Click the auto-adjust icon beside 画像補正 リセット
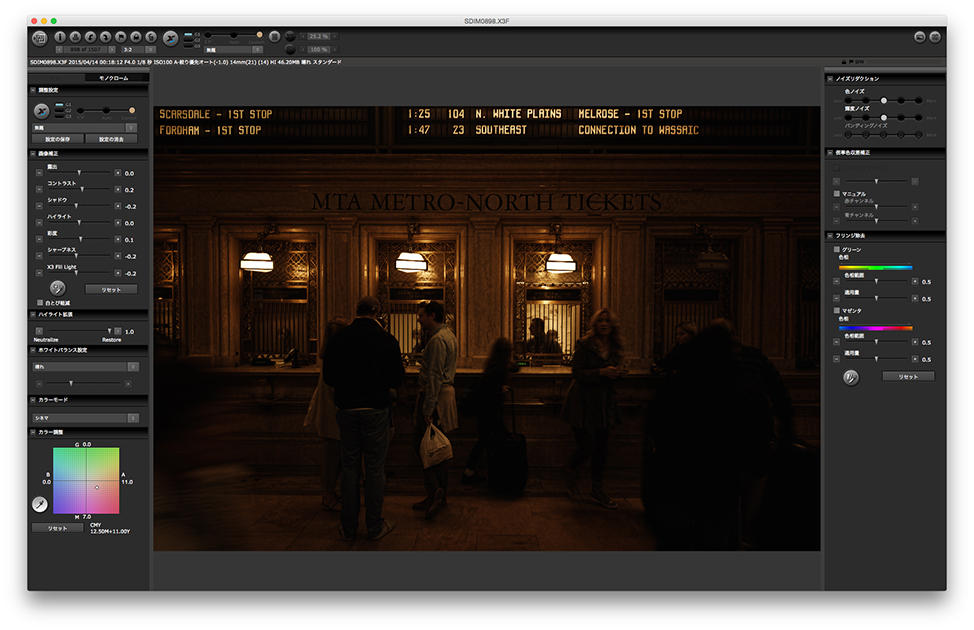 58,288
